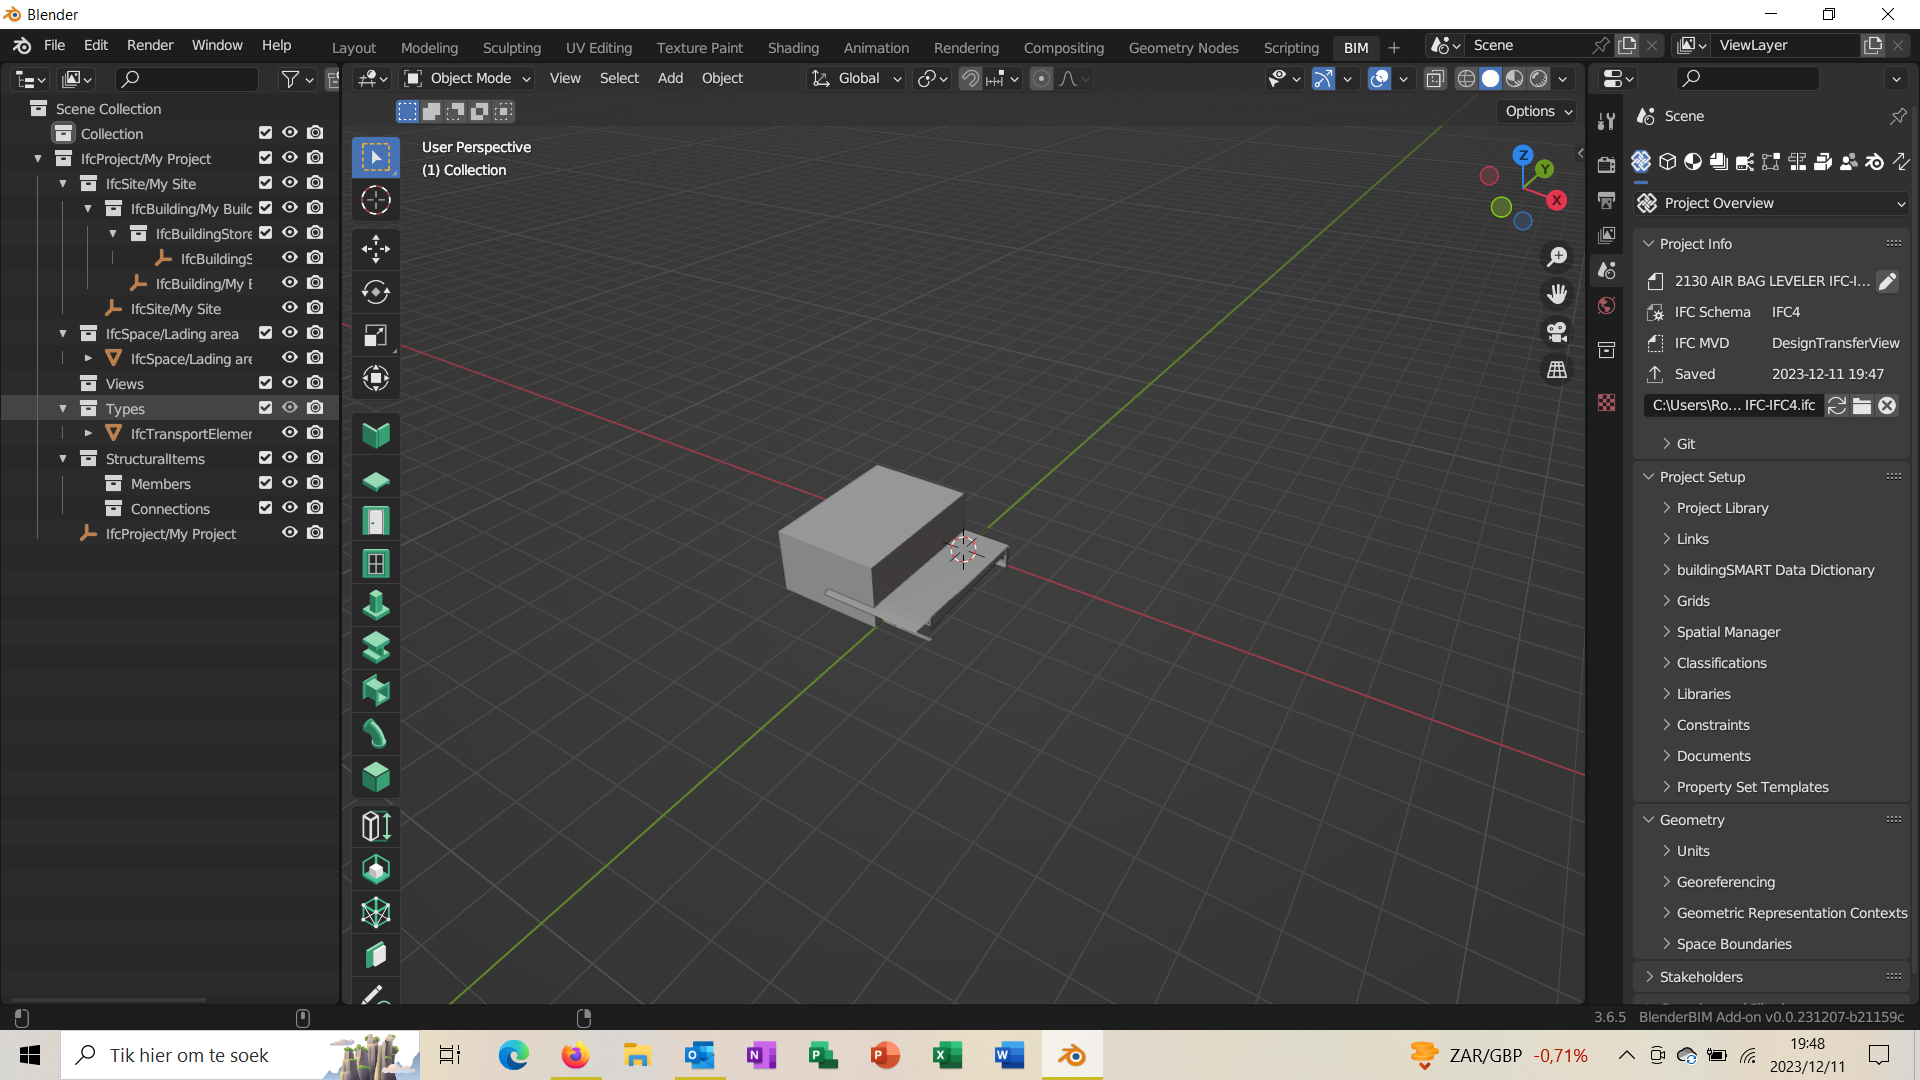Select the Cursor tool in viewport toolbar
The image size is (1920, 1080).
point(376,201)
